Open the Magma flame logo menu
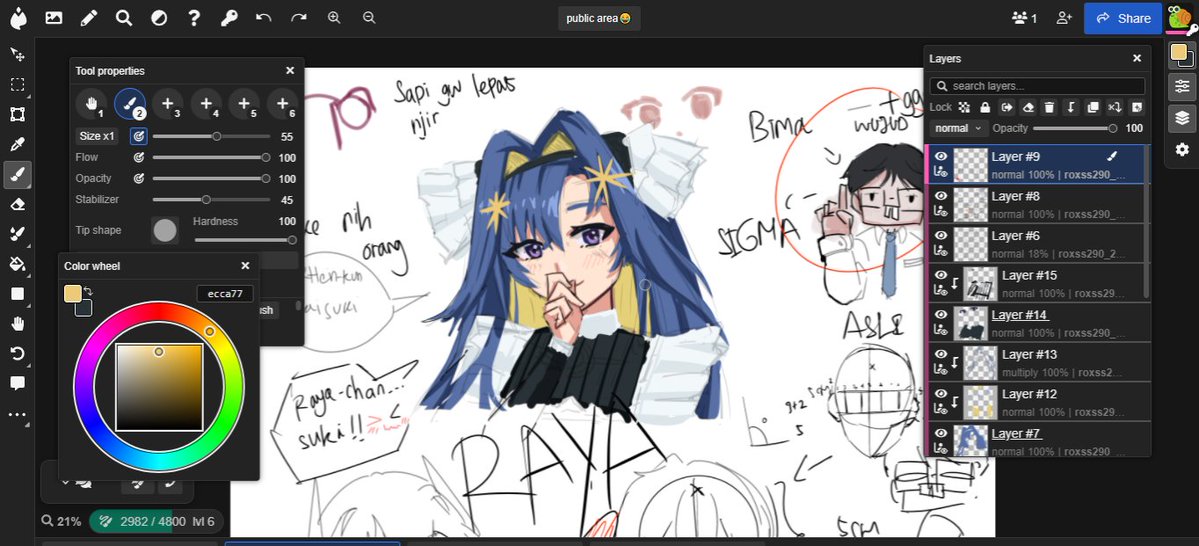The height and width of the screenshot is (546, 1199). (18, 18)
